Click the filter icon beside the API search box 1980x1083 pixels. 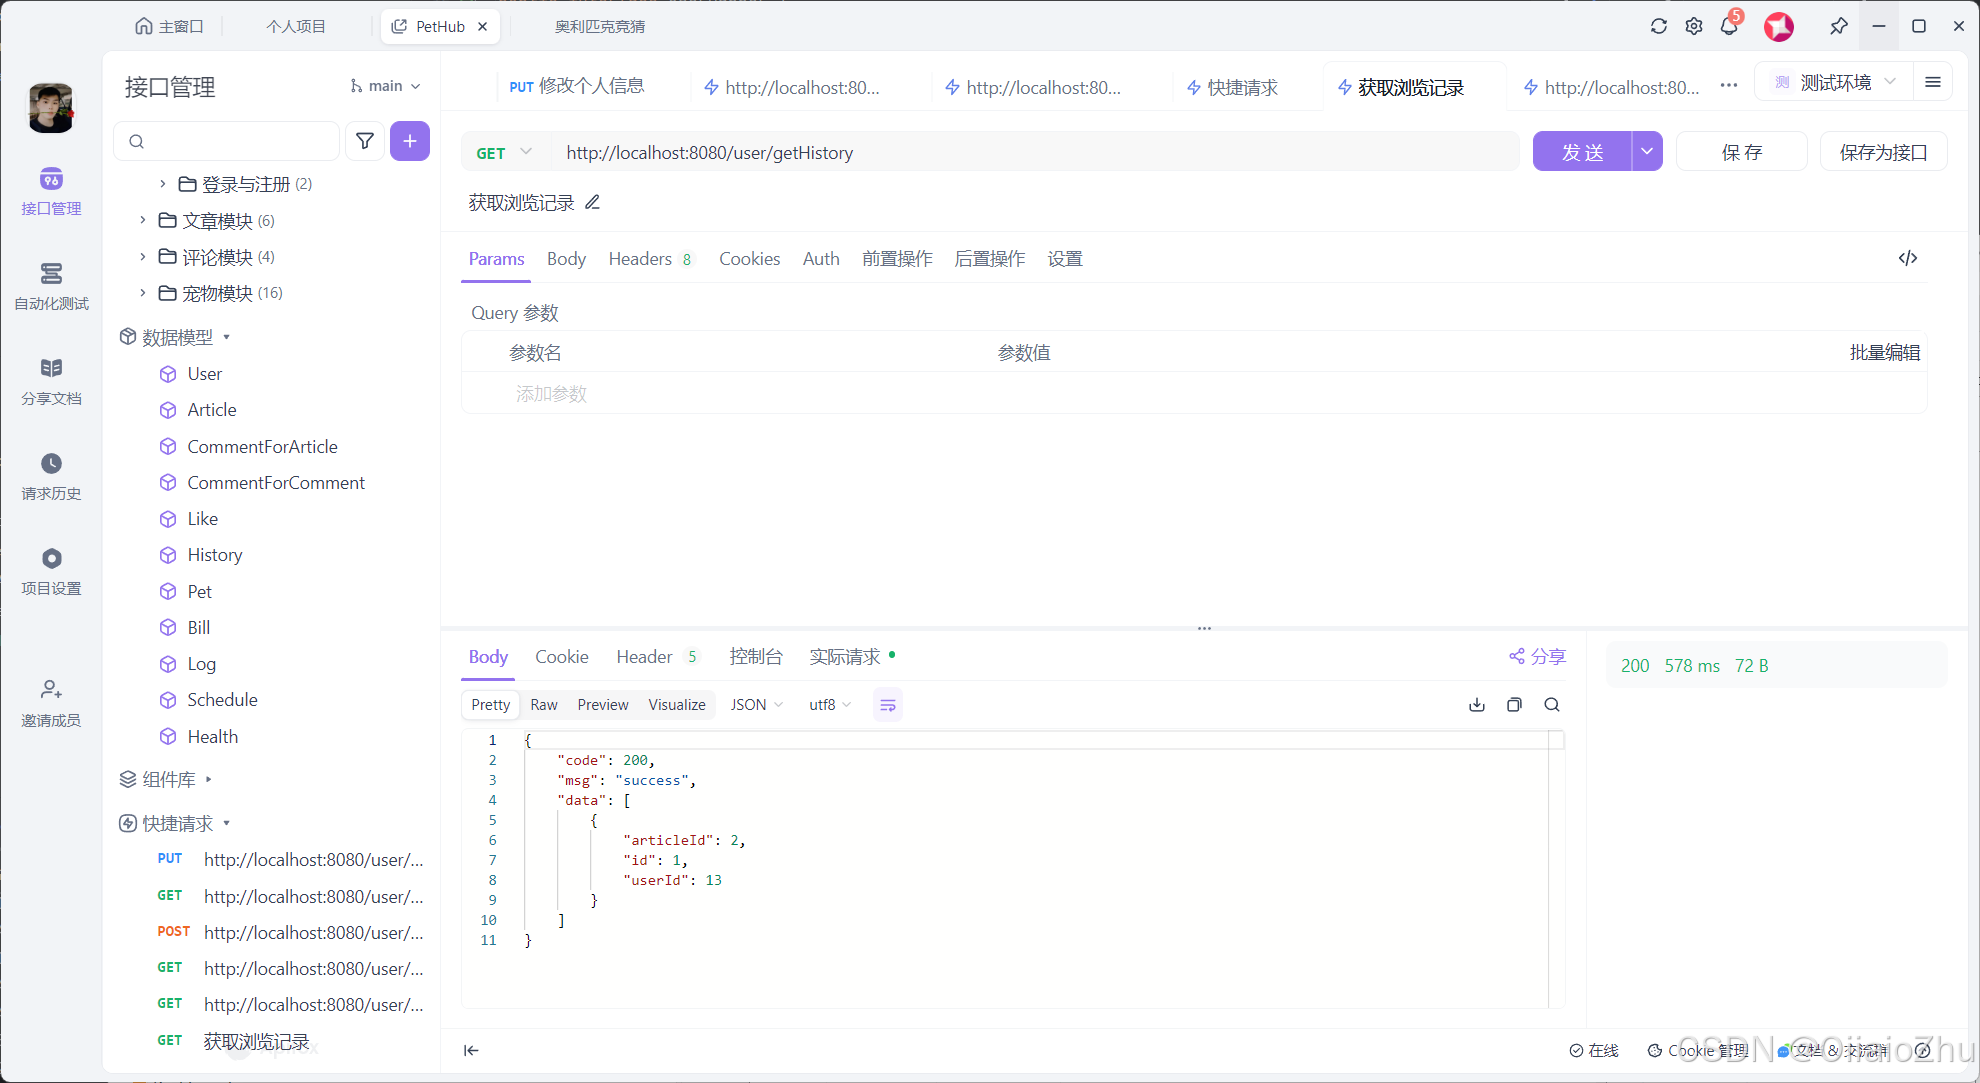pos(365,141)
